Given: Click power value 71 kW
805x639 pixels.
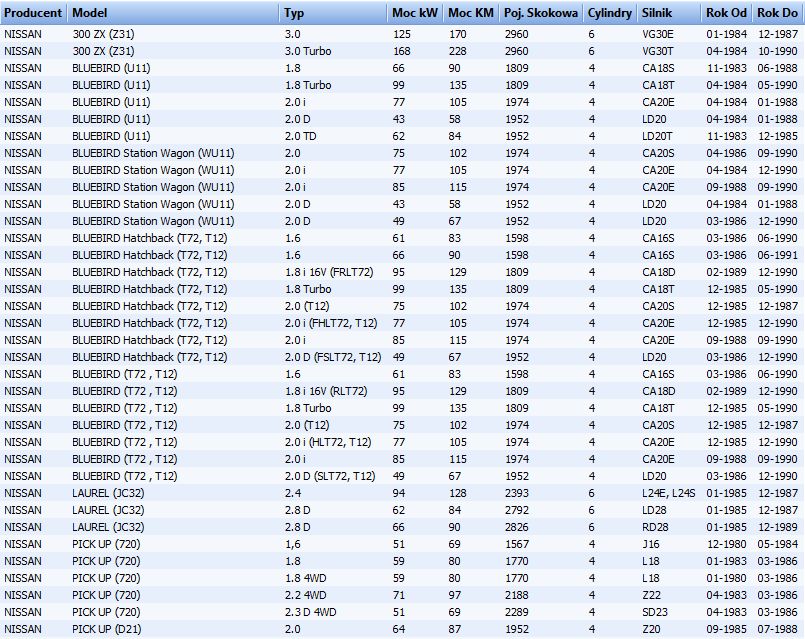Looking at the screenshot, I should tap(399, 595).
